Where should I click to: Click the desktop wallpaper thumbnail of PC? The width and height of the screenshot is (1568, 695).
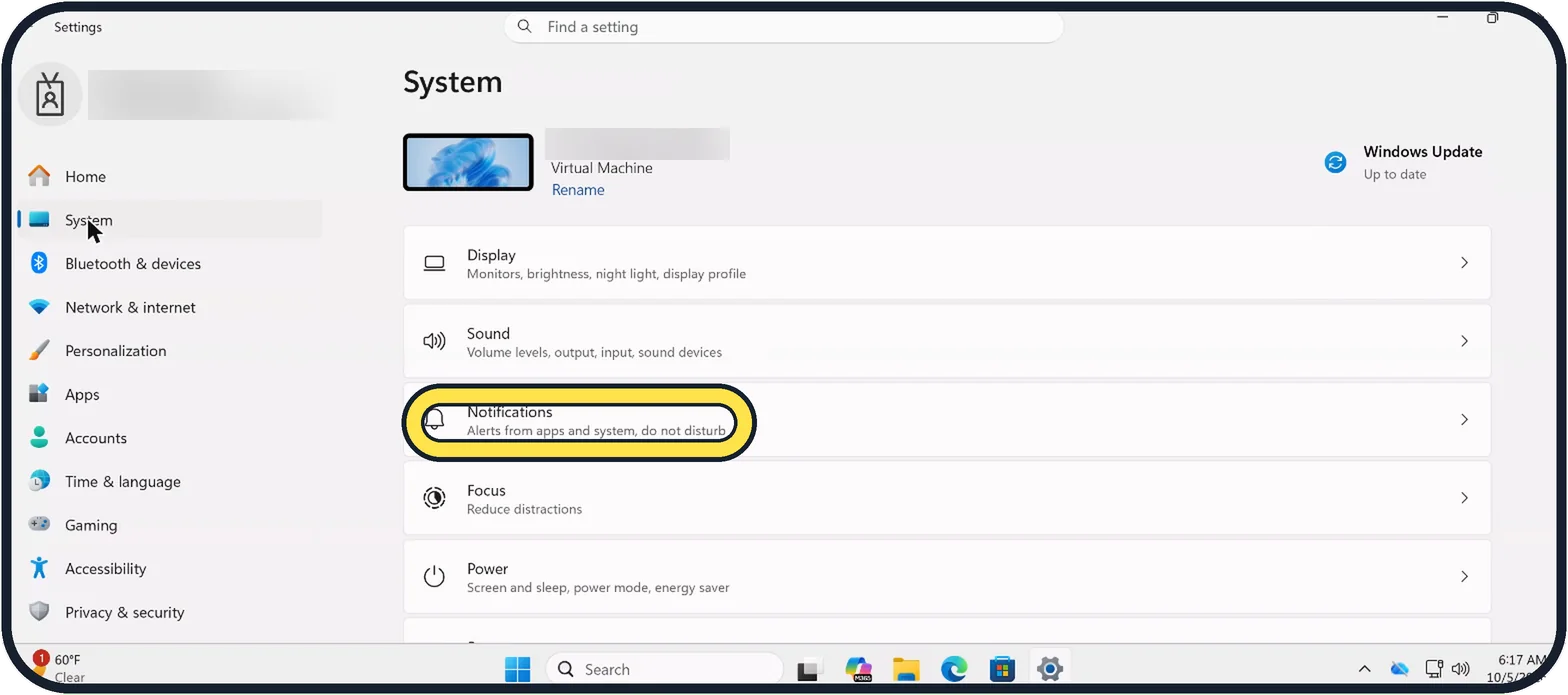[468, 162]
